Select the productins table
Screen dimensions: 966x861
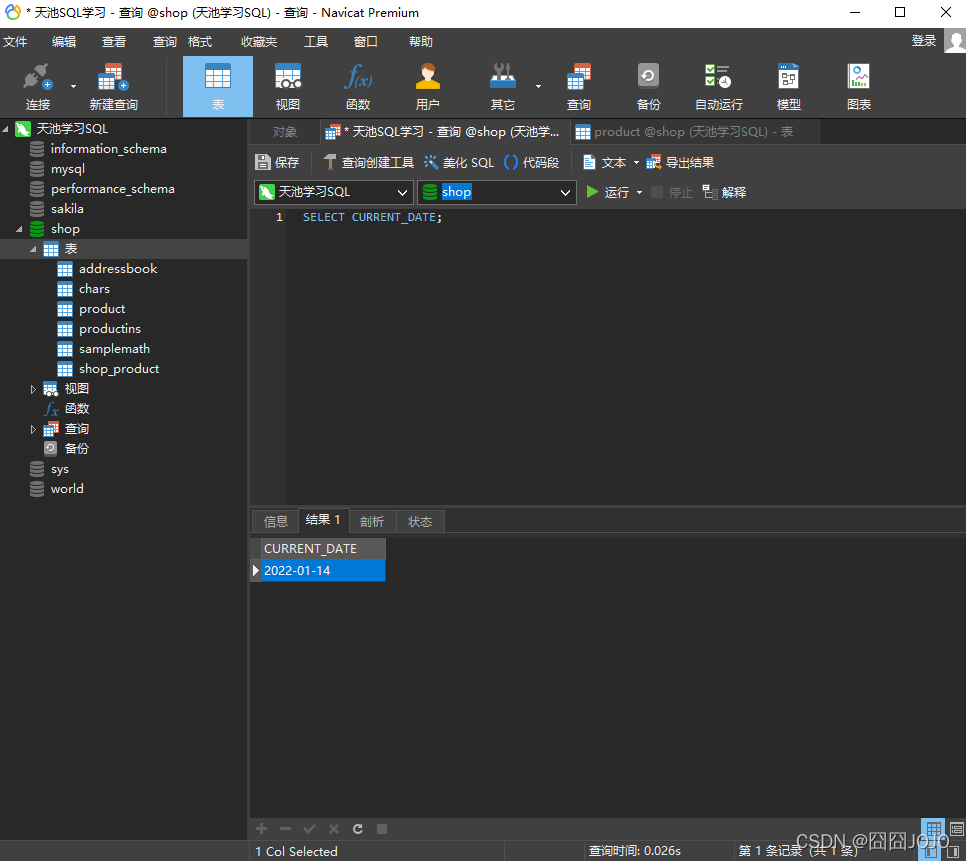110,329
